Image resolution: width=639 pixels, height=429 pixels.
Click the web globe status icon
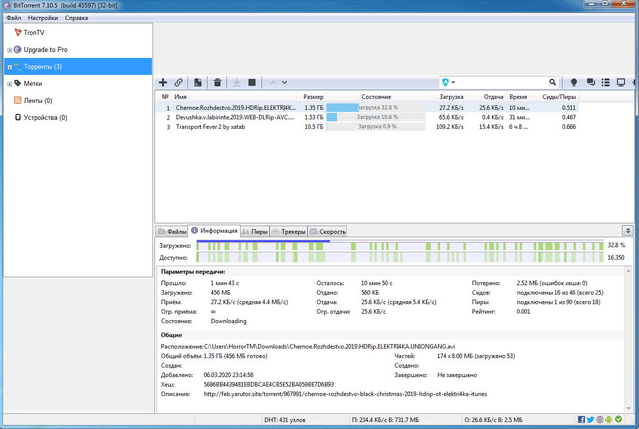[600, 419]
